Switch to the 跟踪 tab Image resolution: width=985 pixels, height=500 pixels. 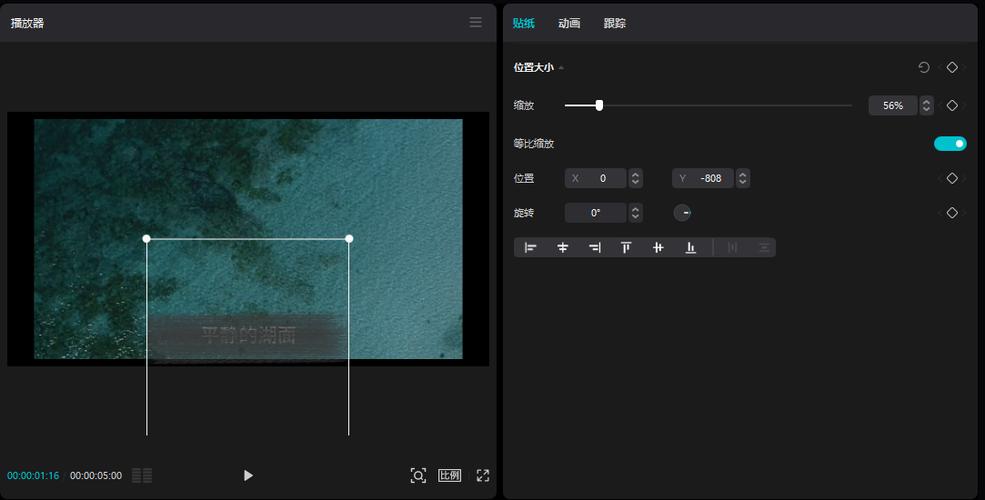tap(615, 23)
